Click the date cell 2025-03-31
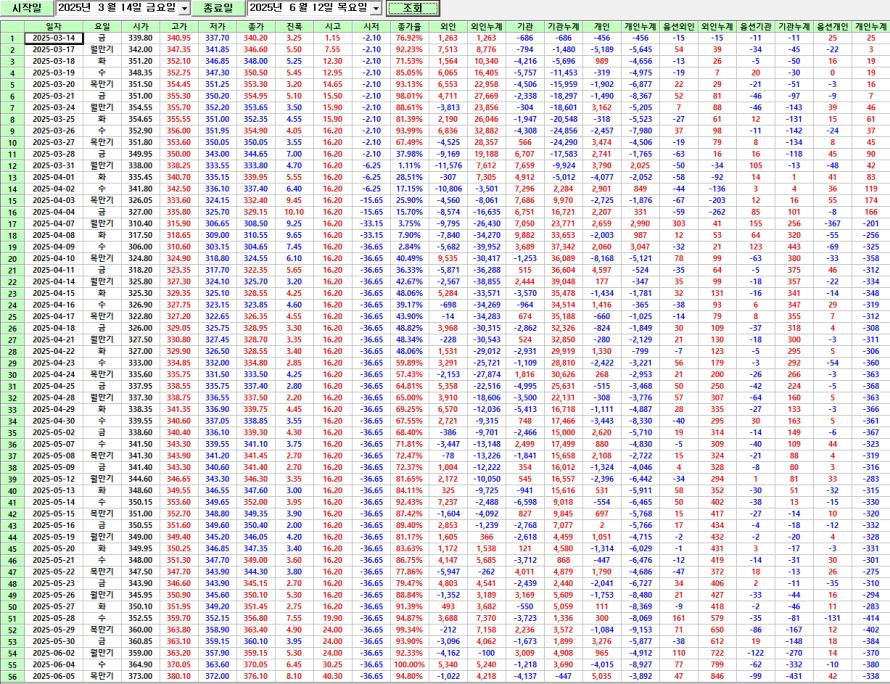890x684 pixels. (x=53, y=166)
